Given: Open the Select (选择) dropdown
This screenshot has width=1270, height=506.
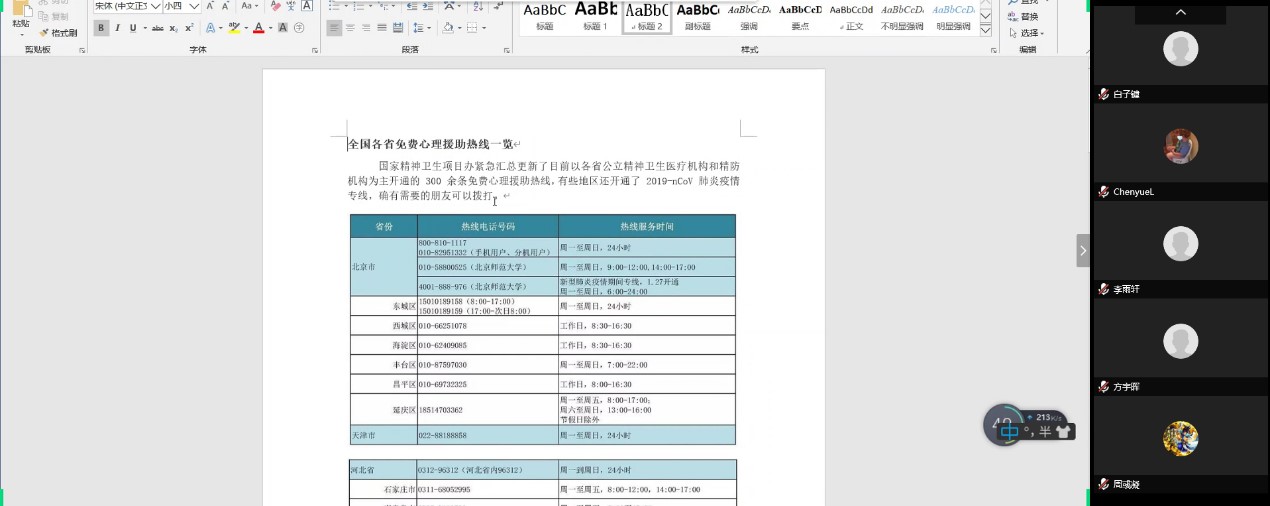Looking at the screenshot, I should click(1026, 33).
